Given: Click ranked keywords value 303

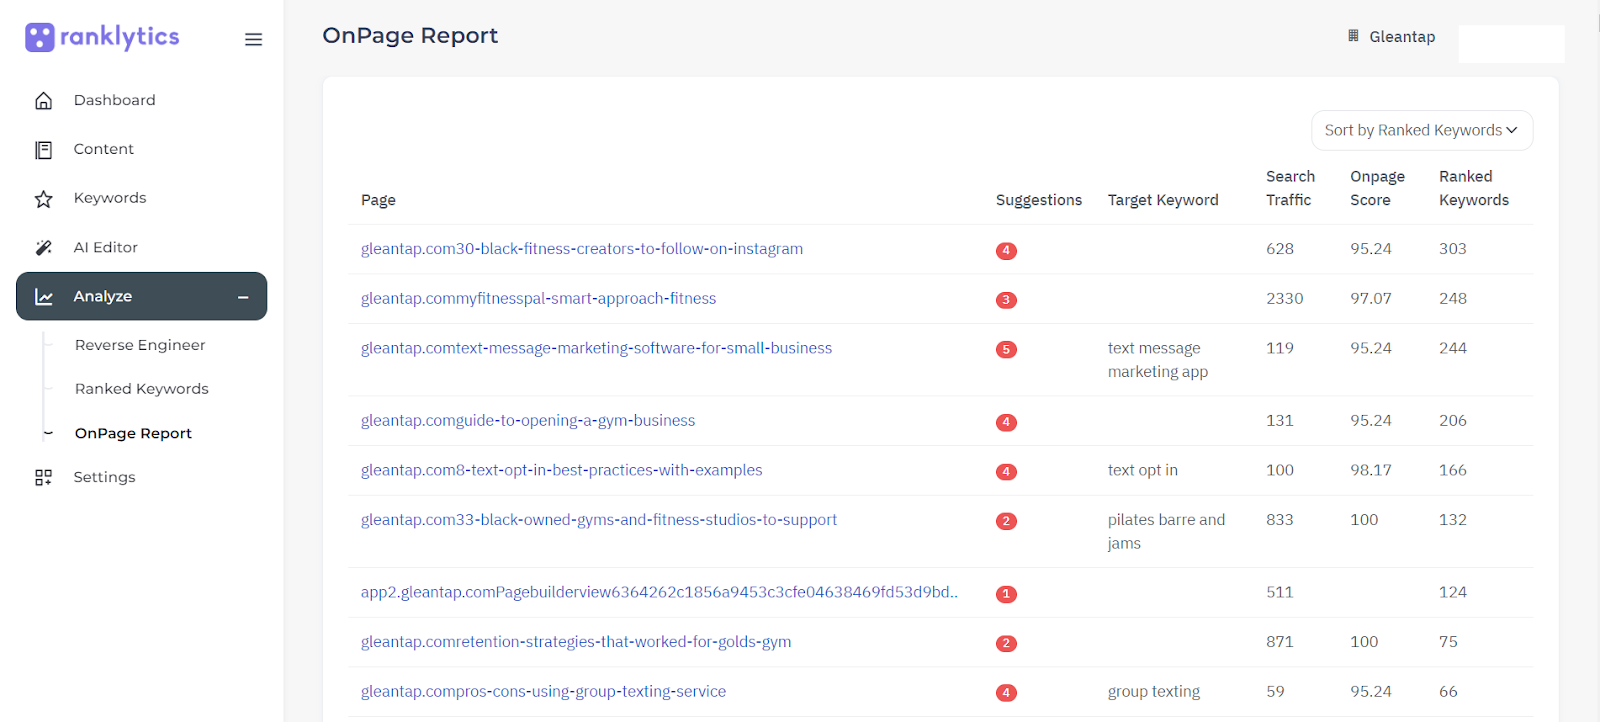Looking at the screenshot, I should click(x=1453, y=249).
